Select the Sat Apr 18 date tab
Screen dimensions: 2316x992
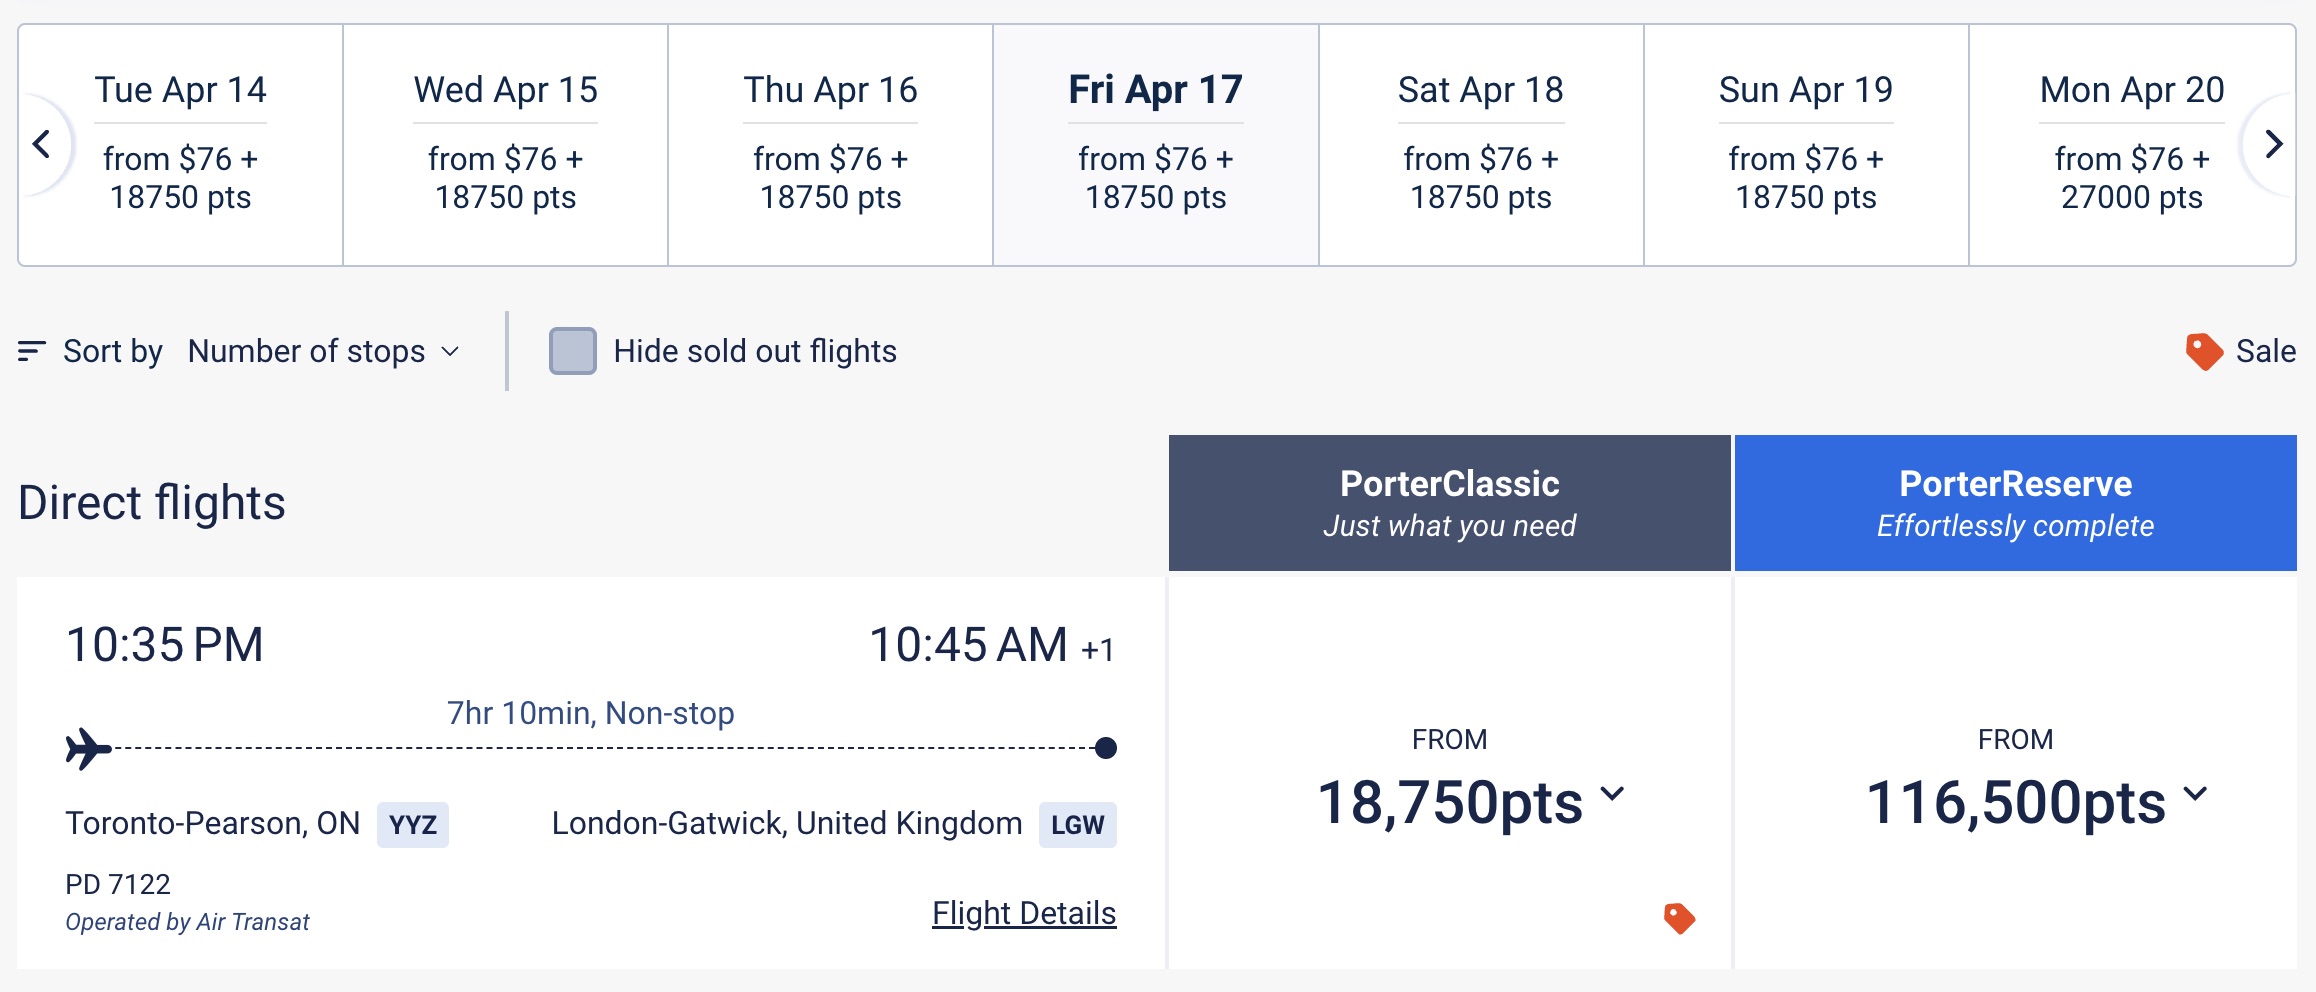pyautogui.click(x=1480, y=144)
